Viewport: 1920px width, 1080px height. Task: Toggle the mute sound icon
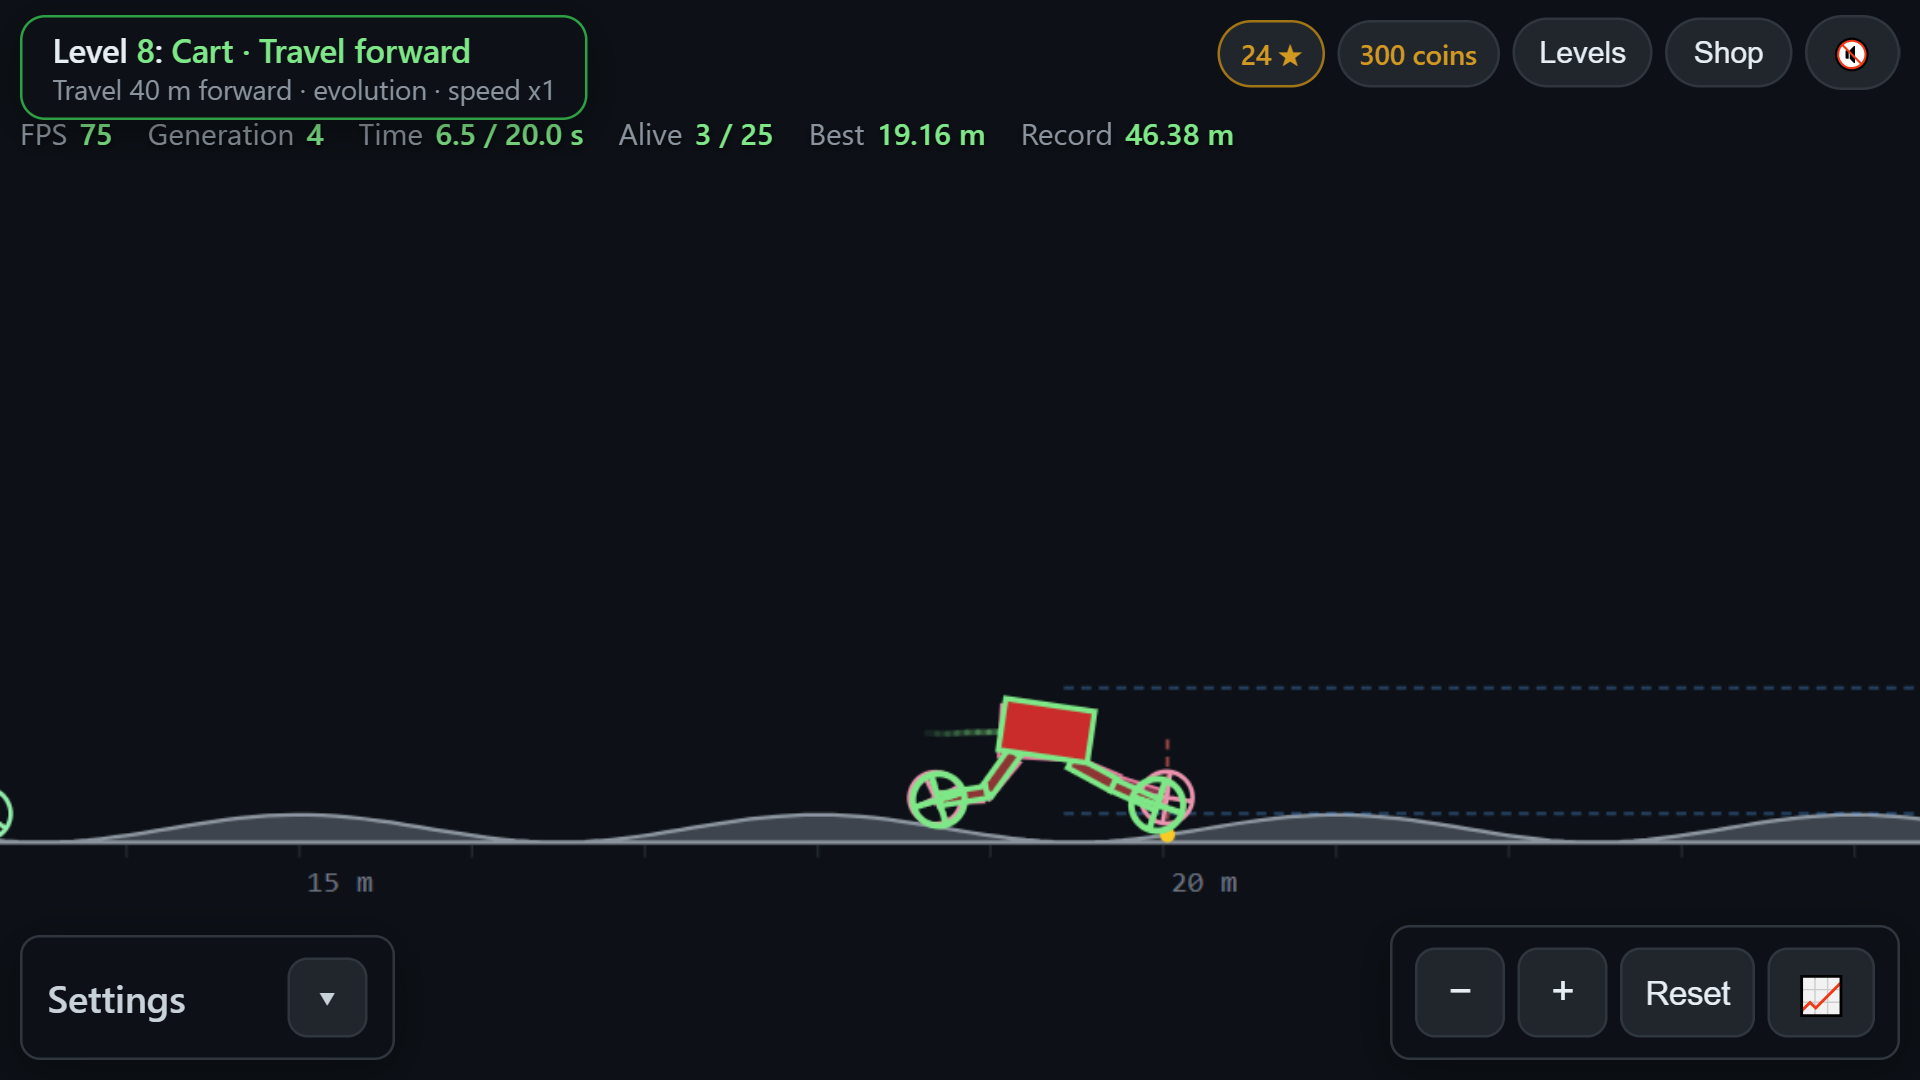(1851, 54)
